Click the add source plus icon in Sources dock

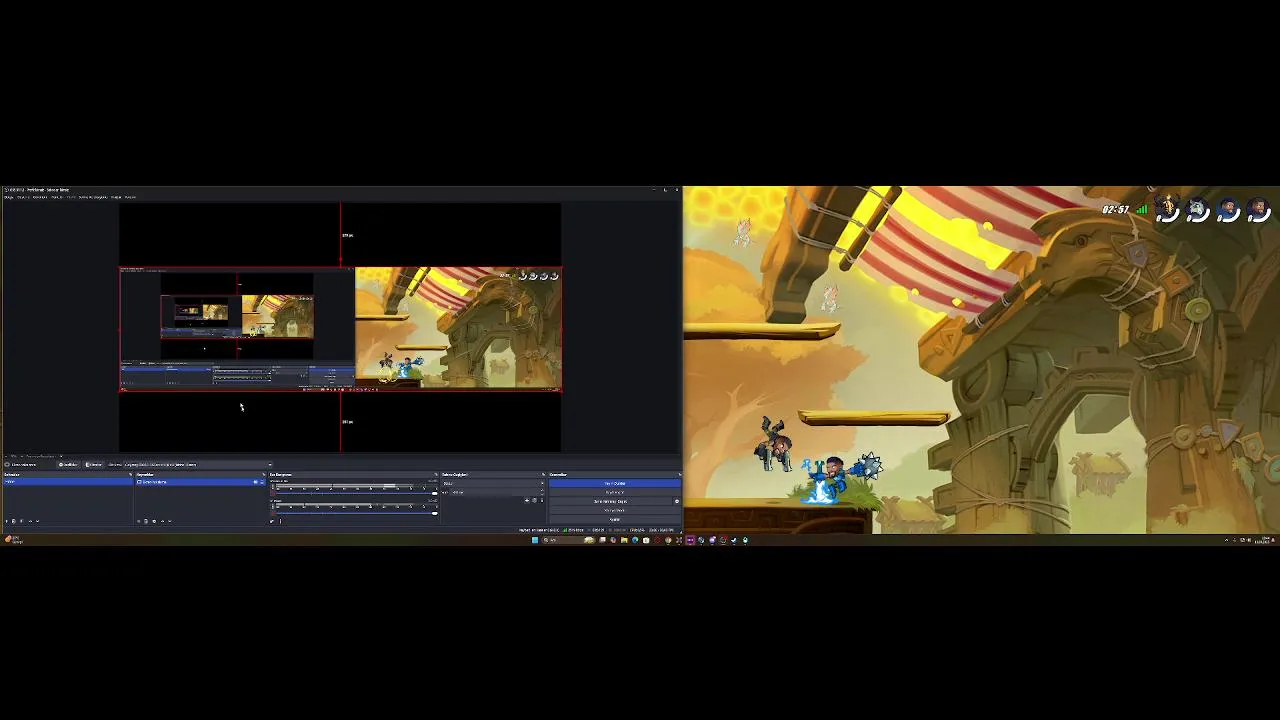pyautogui.click(x=138, y=521)
